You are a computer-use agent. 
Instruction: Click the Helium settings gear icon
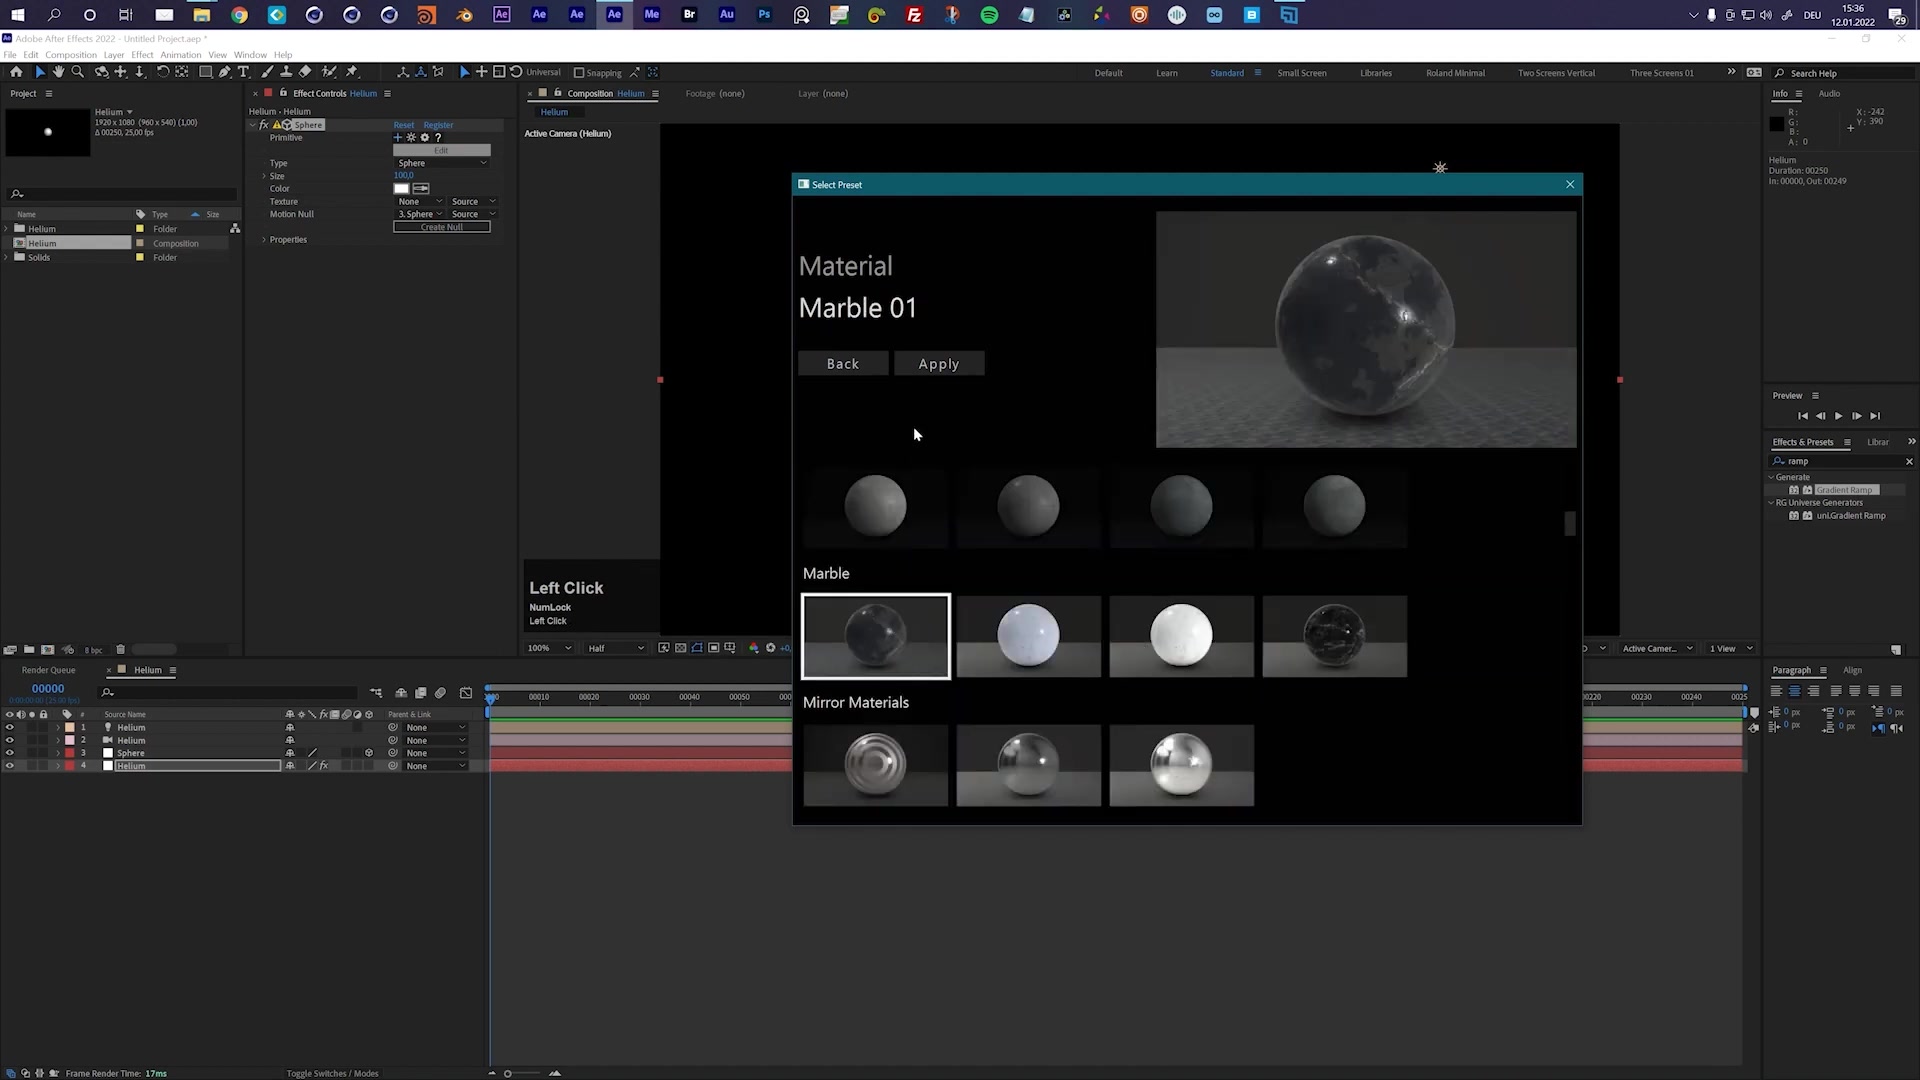pyautogui.click(x=425, y=138)
